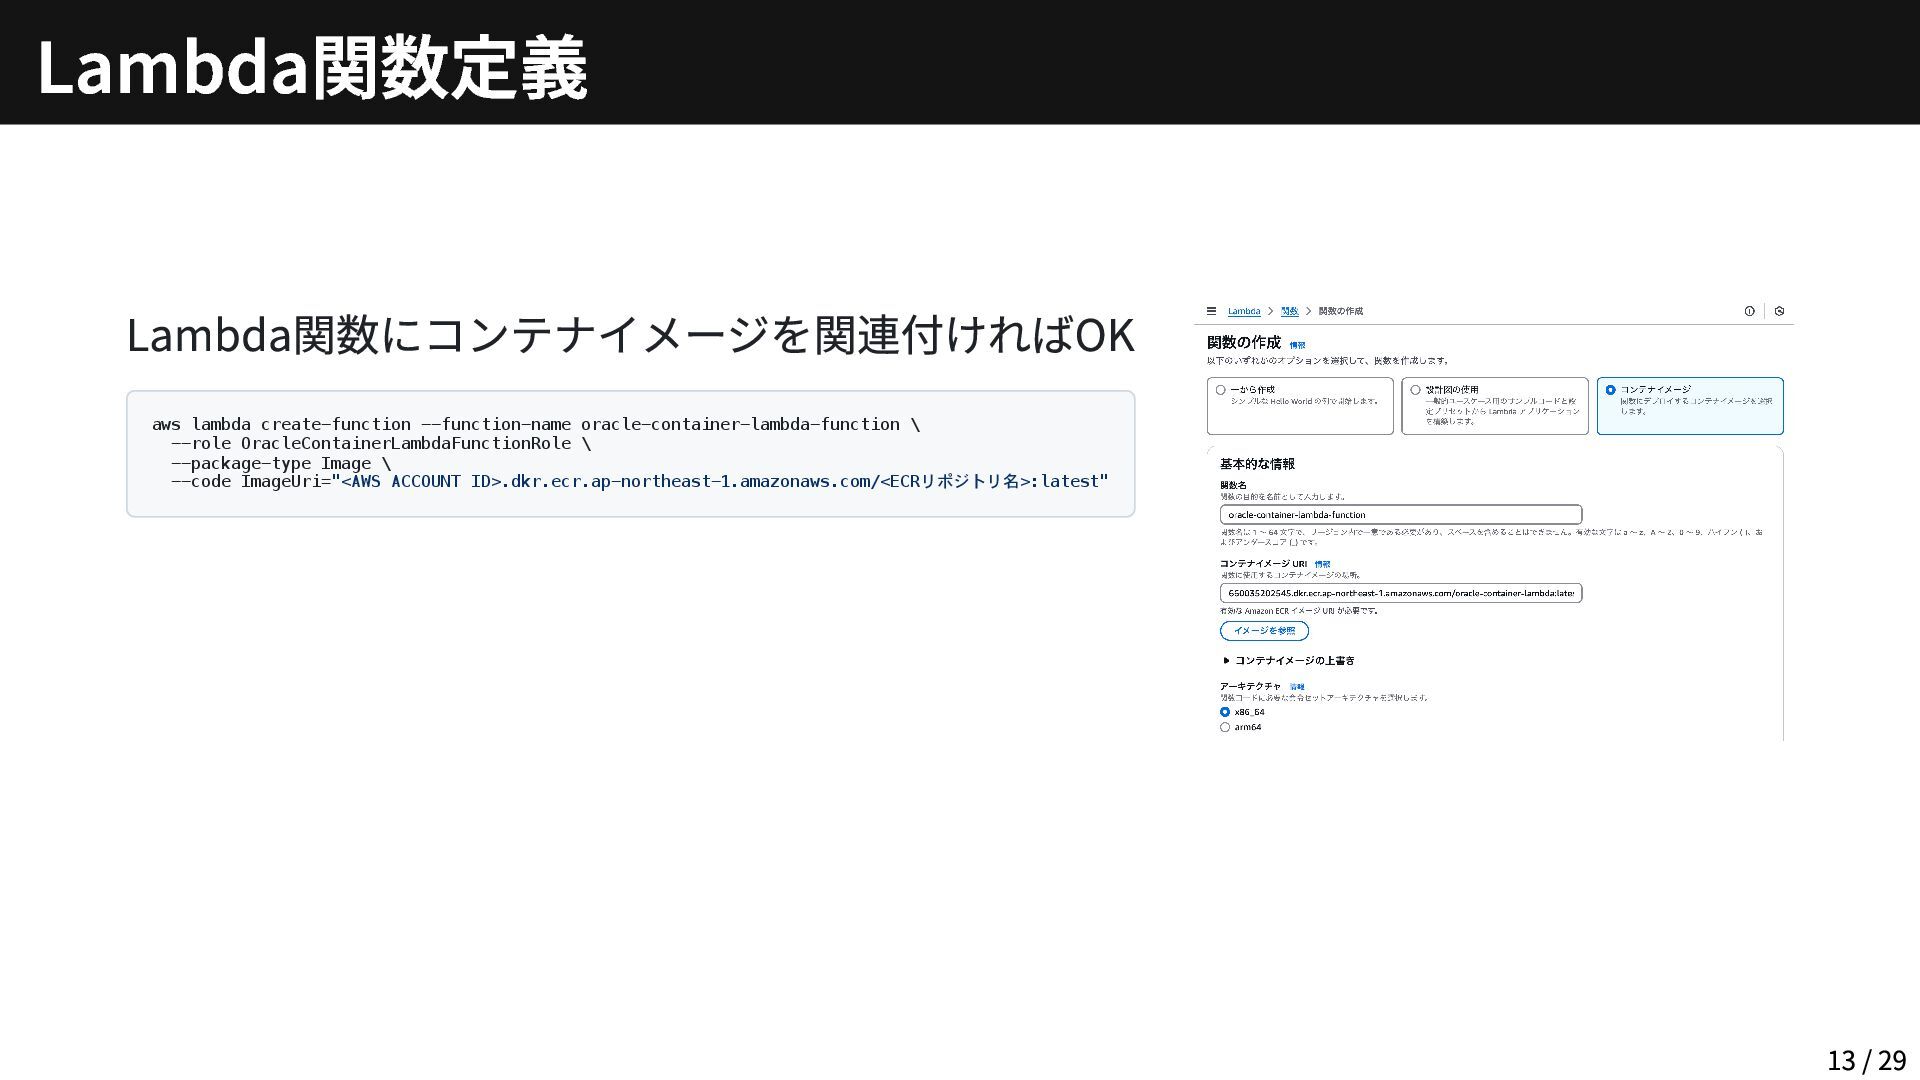The image size is (1920, 1080).
Task: Select 設計図の使用 radio option
Action: pyautogui.click(x=1415, y=390)
